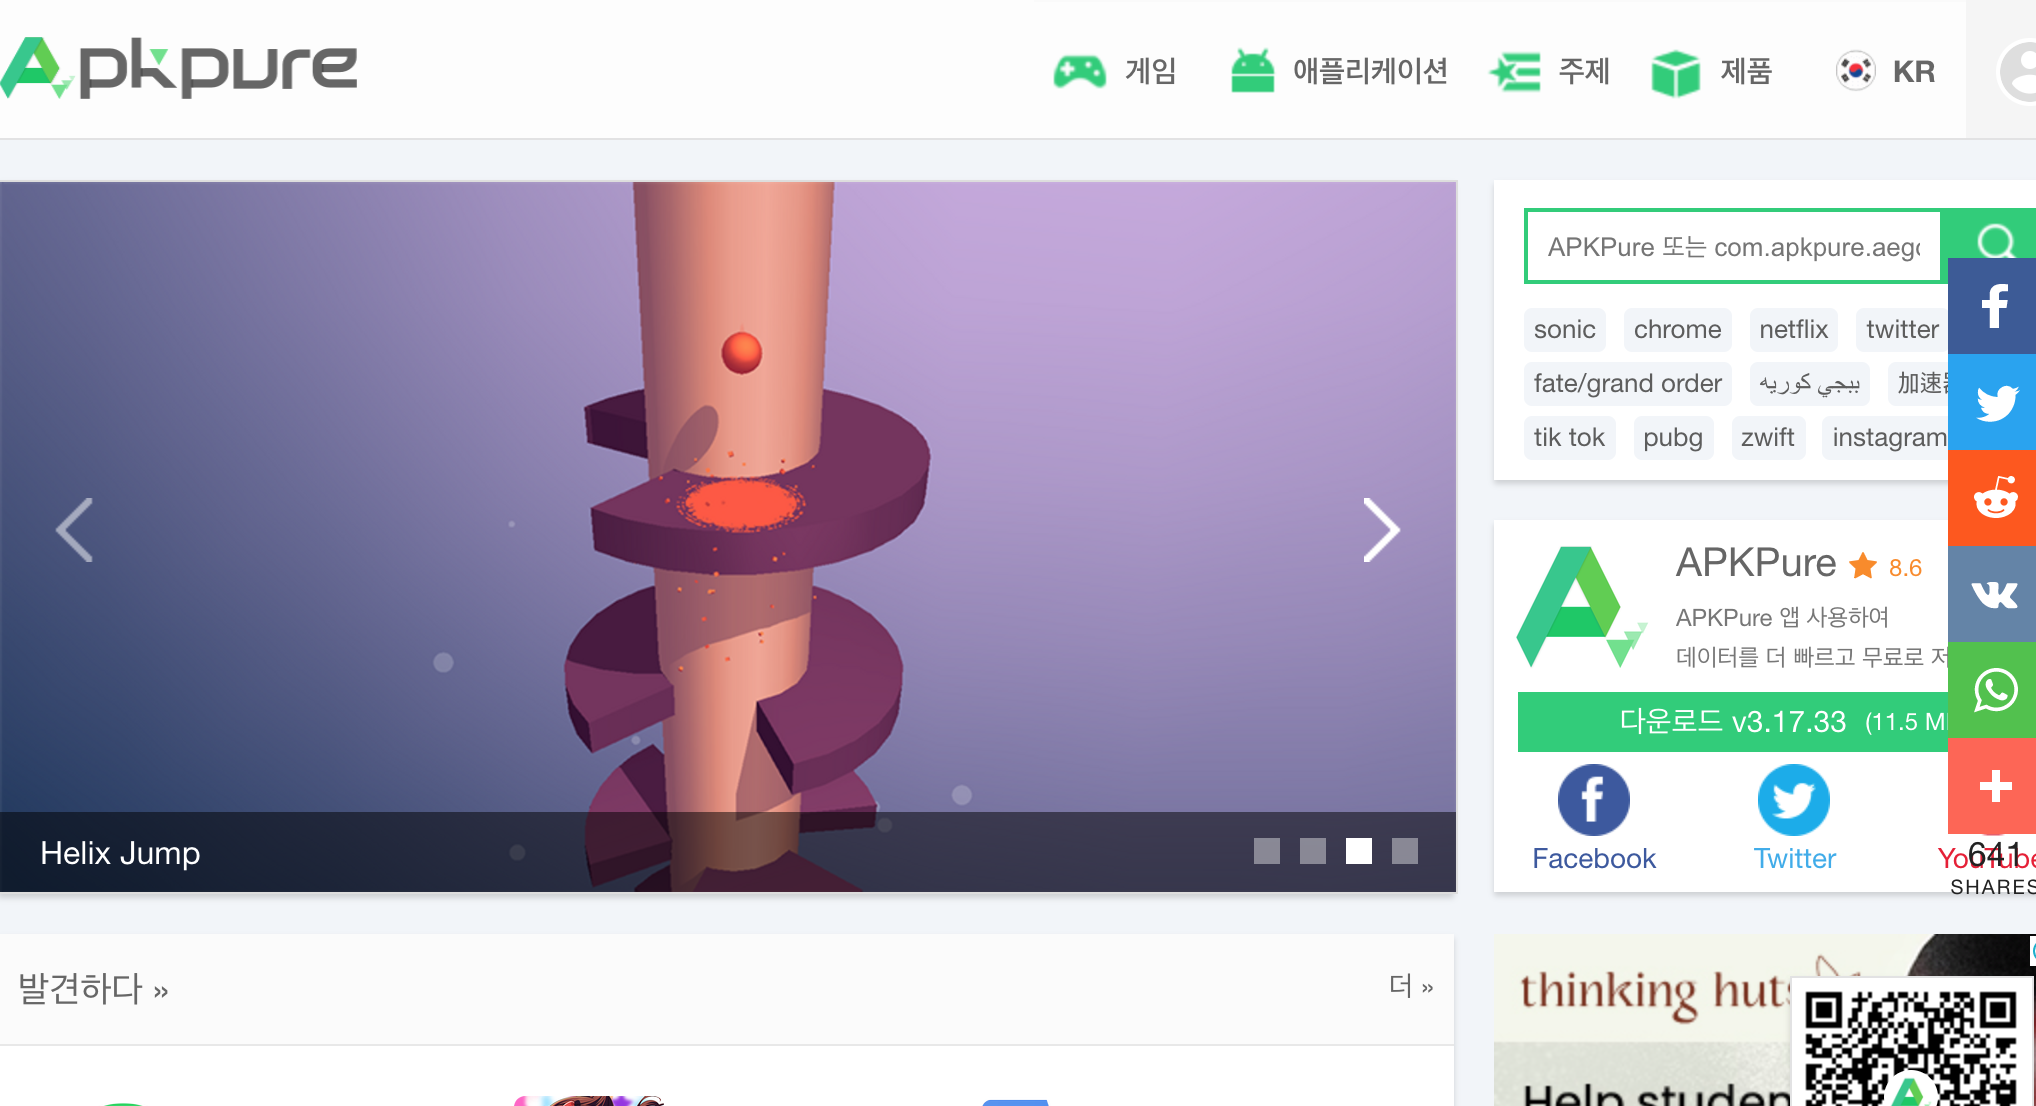This screenshot has height=1106, width=2036.
Task: Share via Twitter sidebar icon
Action: click(1993, 402)
